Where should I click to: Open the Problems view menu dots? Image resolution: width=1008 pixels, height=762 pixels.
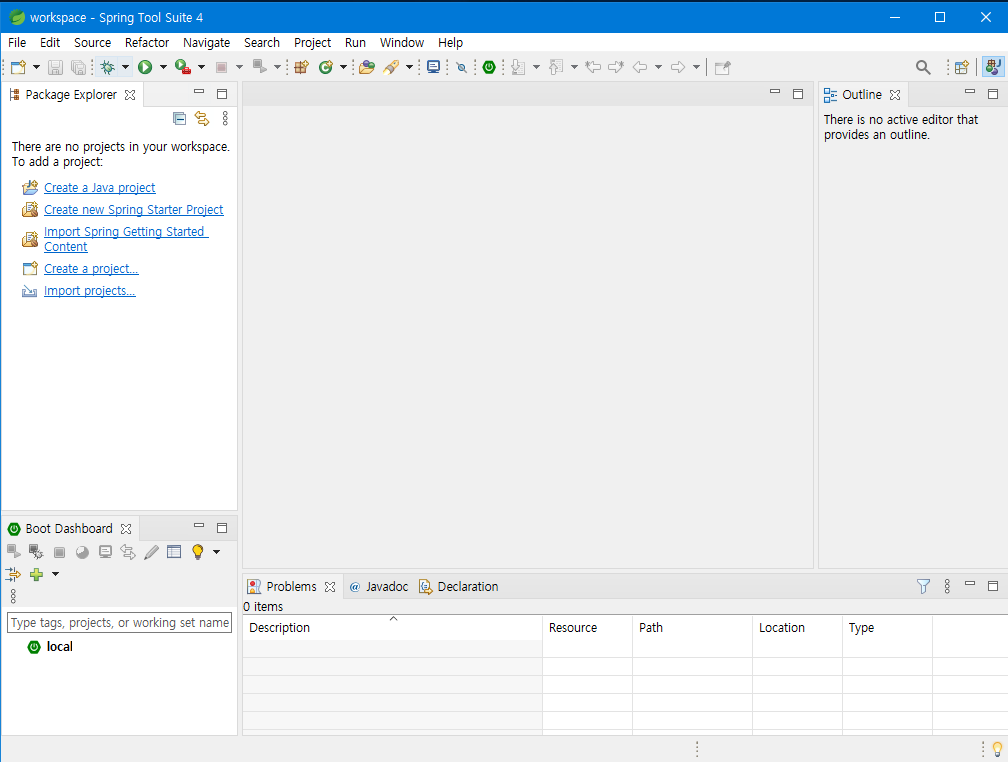[947, 586]
